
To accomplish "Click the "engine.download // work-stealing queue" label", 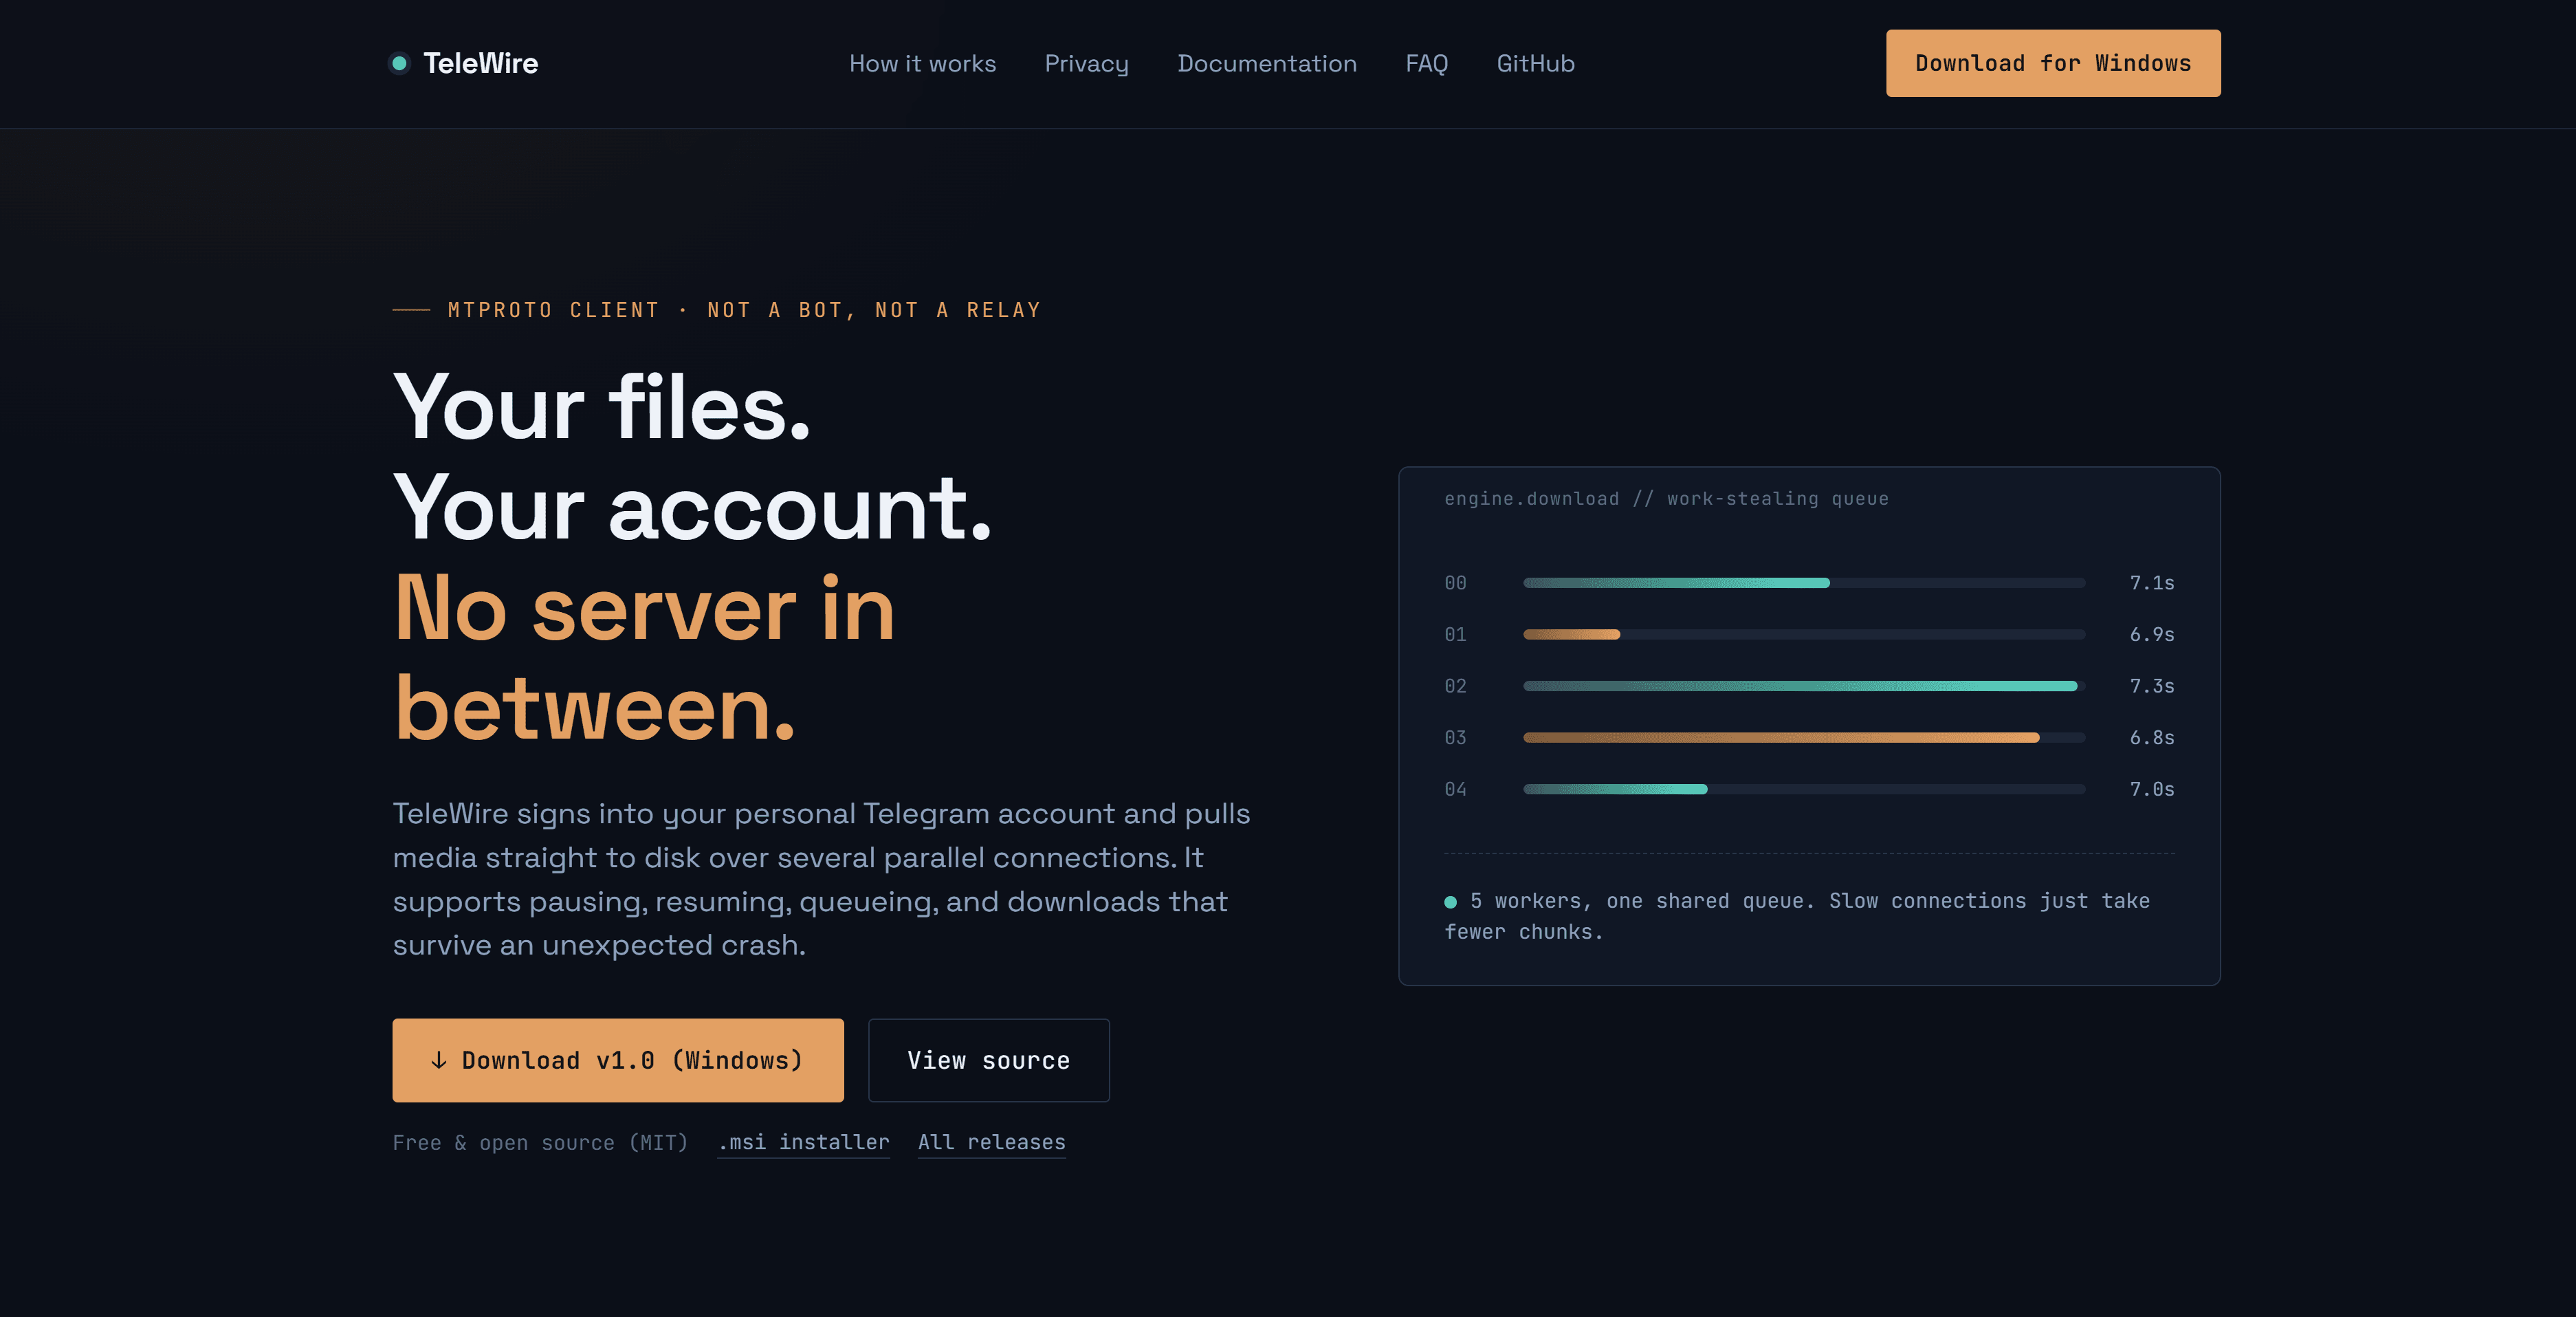I will coord(1666,499).
